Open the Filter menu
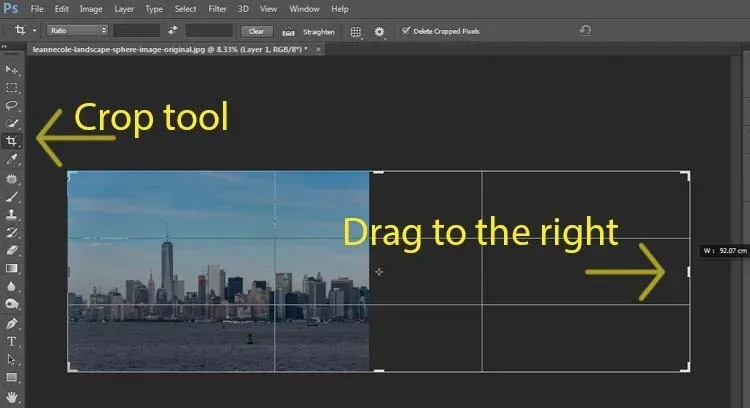 pyautogui.click(x=217, y=9)
